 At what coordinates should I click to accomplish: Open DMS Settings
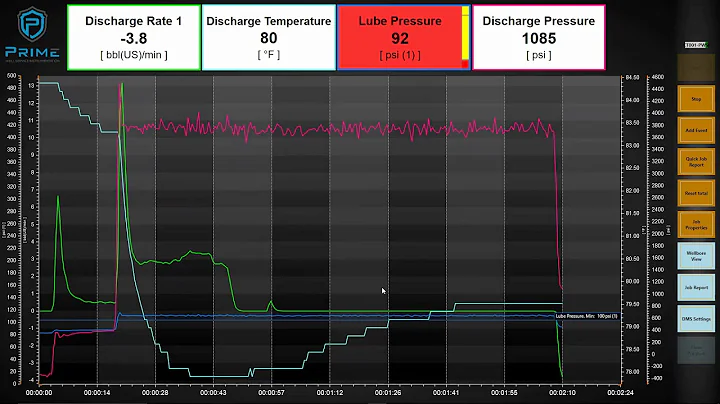pos(696,319)
